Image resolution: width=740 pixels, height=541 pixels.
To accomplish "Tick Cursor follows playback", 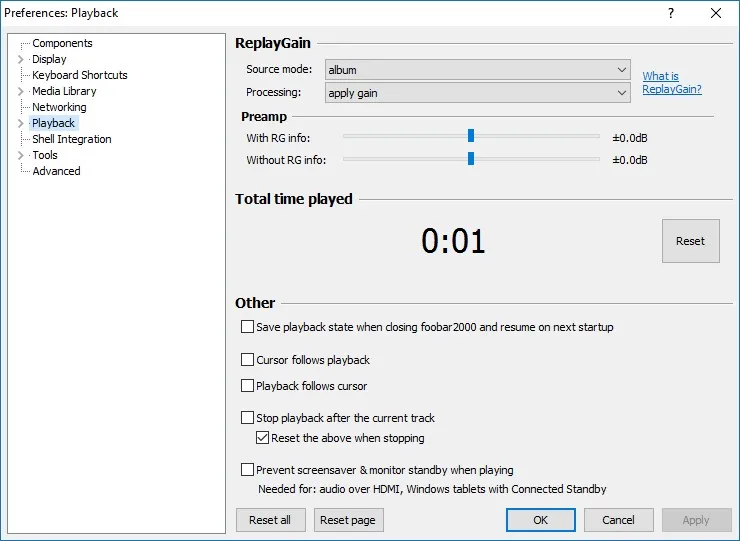I will [247, 360].
